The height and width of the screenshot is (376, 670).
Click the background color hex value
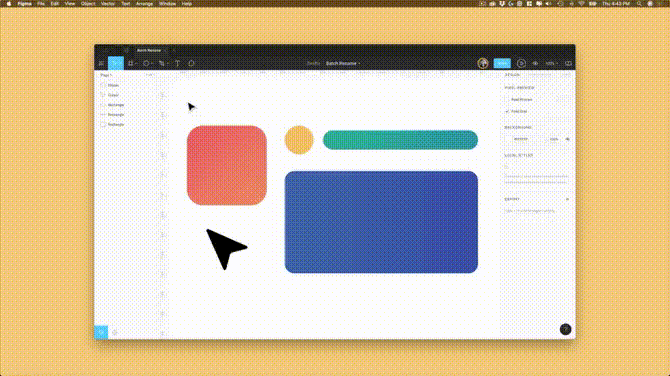[x=521, y=139]
